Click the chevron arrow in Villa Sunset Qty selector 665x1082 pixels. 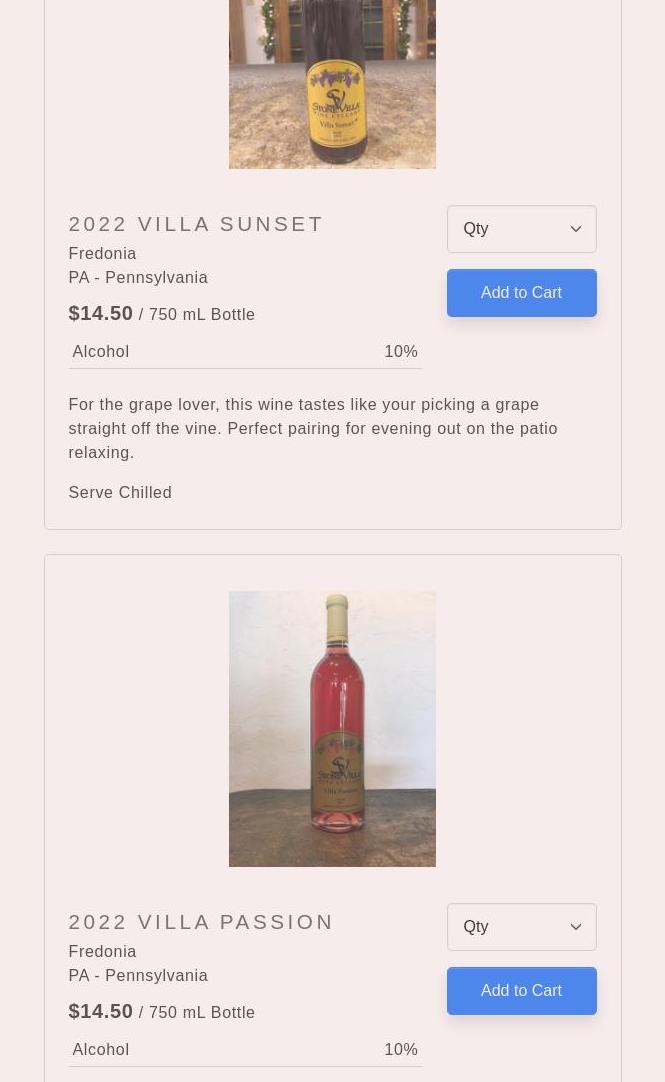[x=576, y=229]
